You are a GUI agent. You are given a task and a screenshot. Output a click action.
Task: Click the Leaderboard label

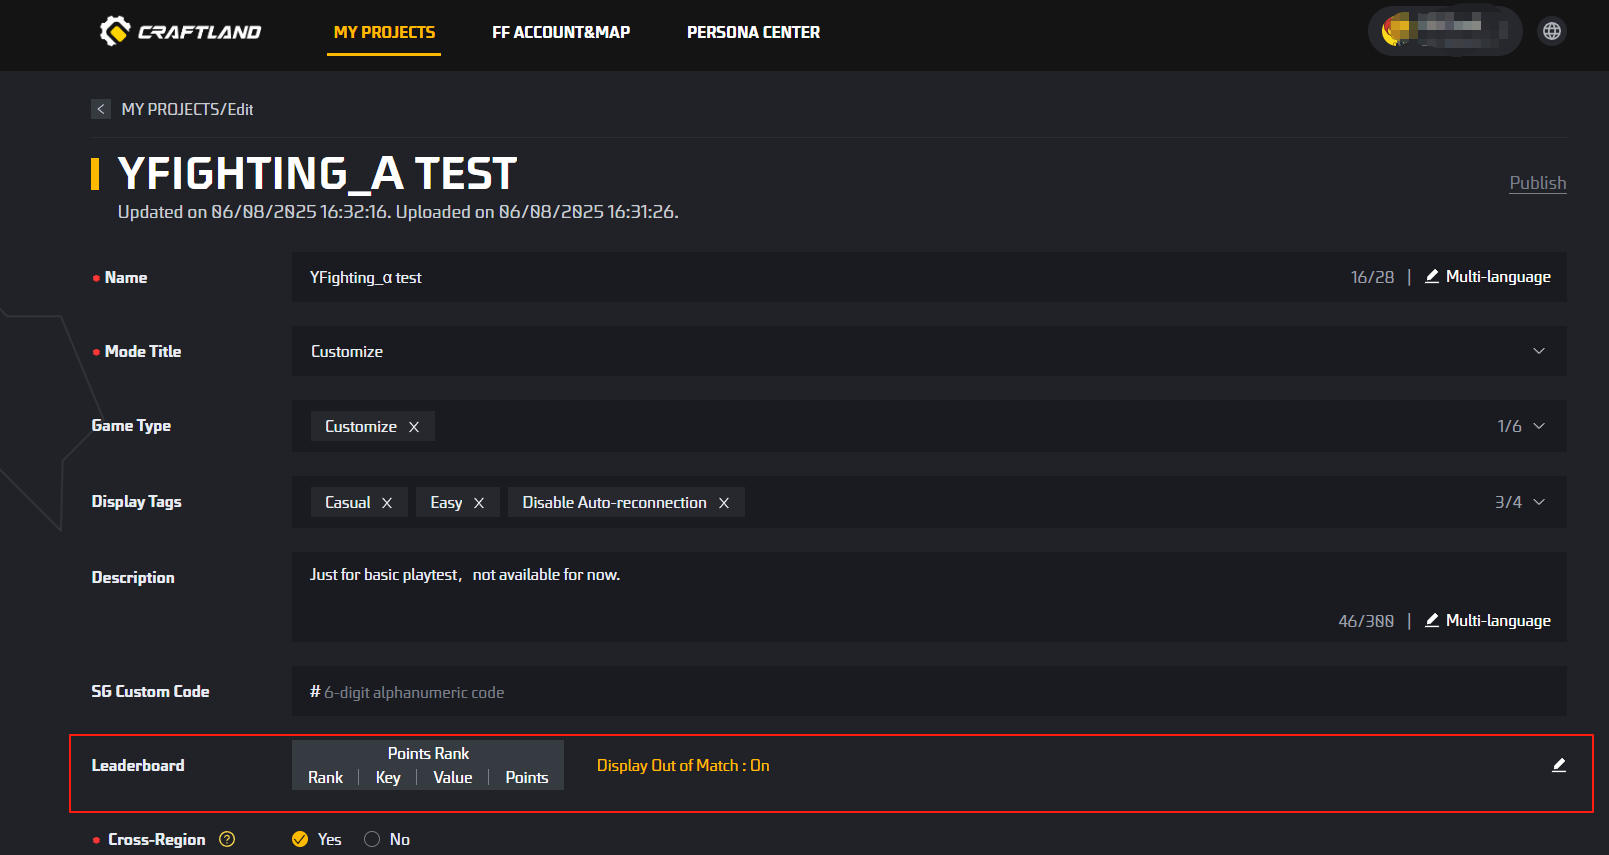(138, 765)
